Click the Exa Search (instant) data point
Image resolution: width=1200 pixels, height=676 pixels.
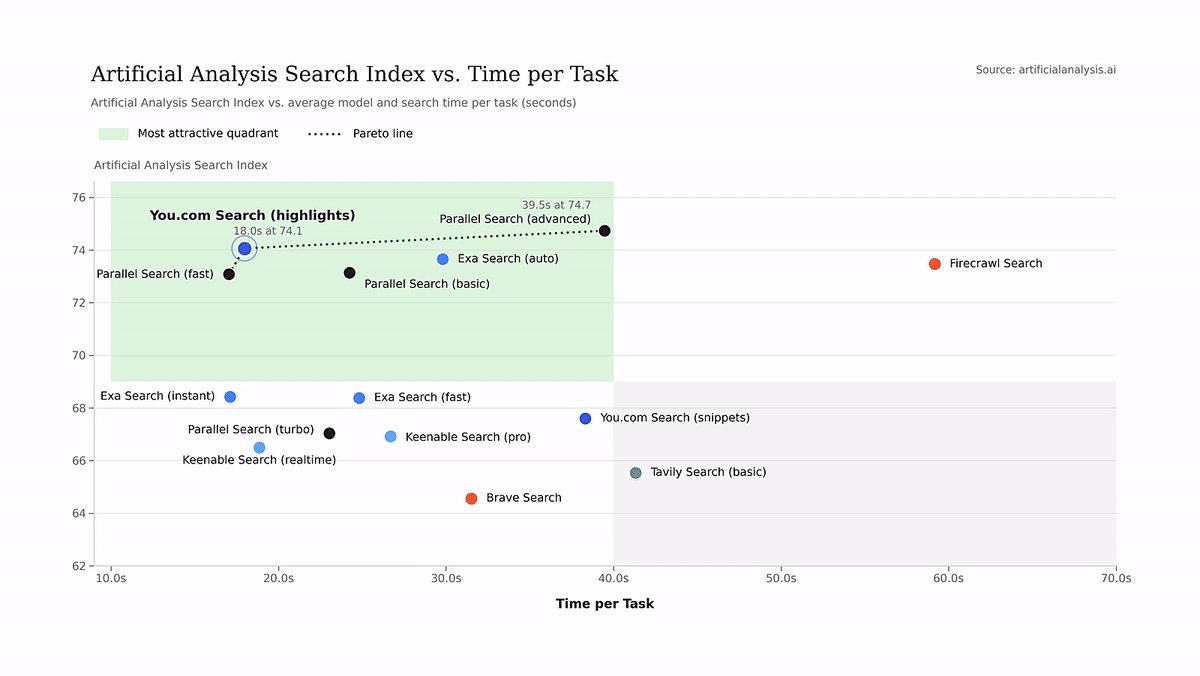[x=230, y=397]
